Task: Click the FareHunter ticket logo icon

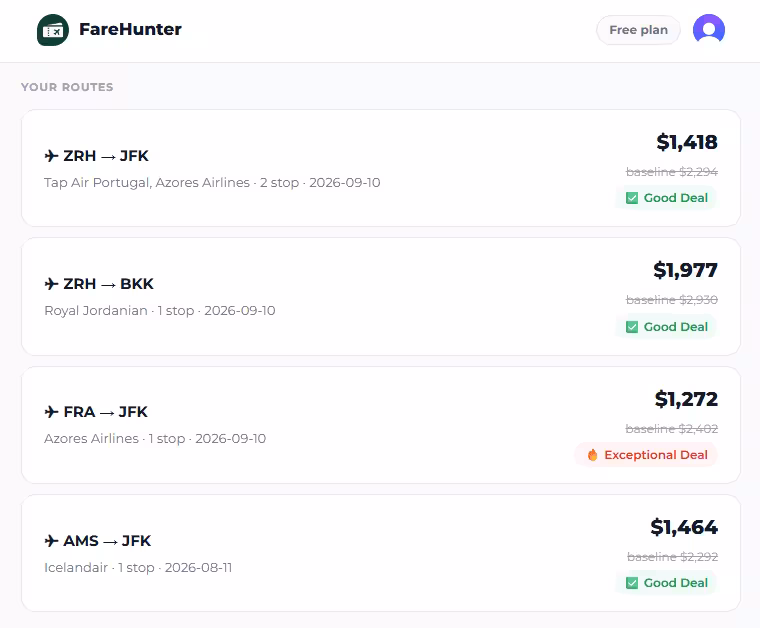Action: [53, 30]
